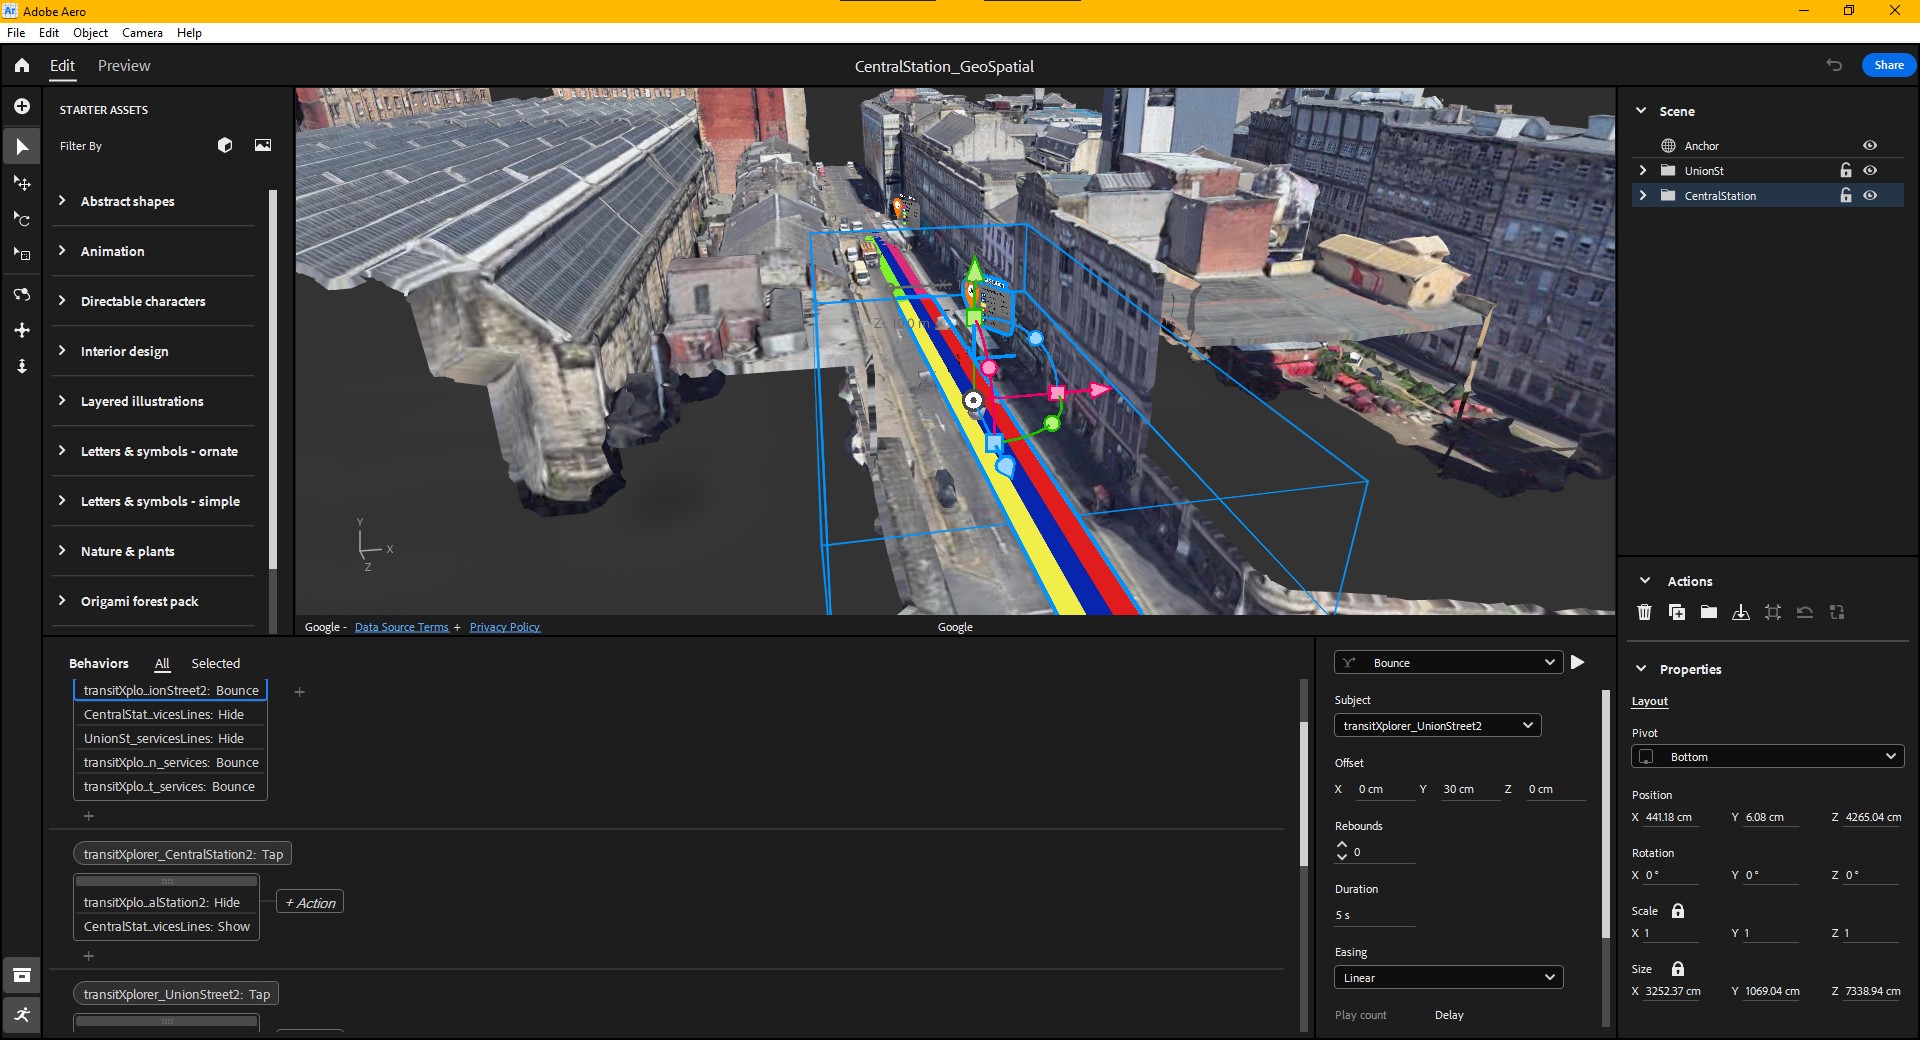Click the Duration field showing 5 s
Viewport: 1920px width, 1040px height.
[1374, 915]
